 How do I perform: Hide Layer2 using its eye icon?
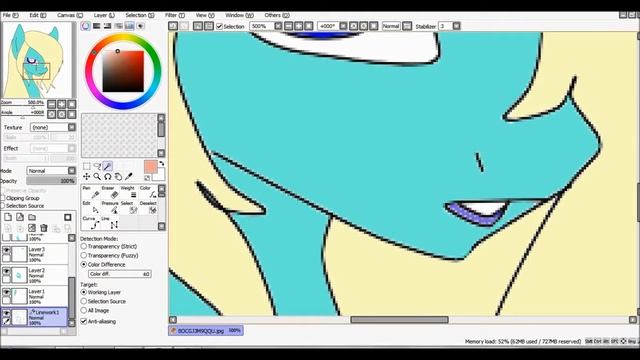(x=7, y=271)
